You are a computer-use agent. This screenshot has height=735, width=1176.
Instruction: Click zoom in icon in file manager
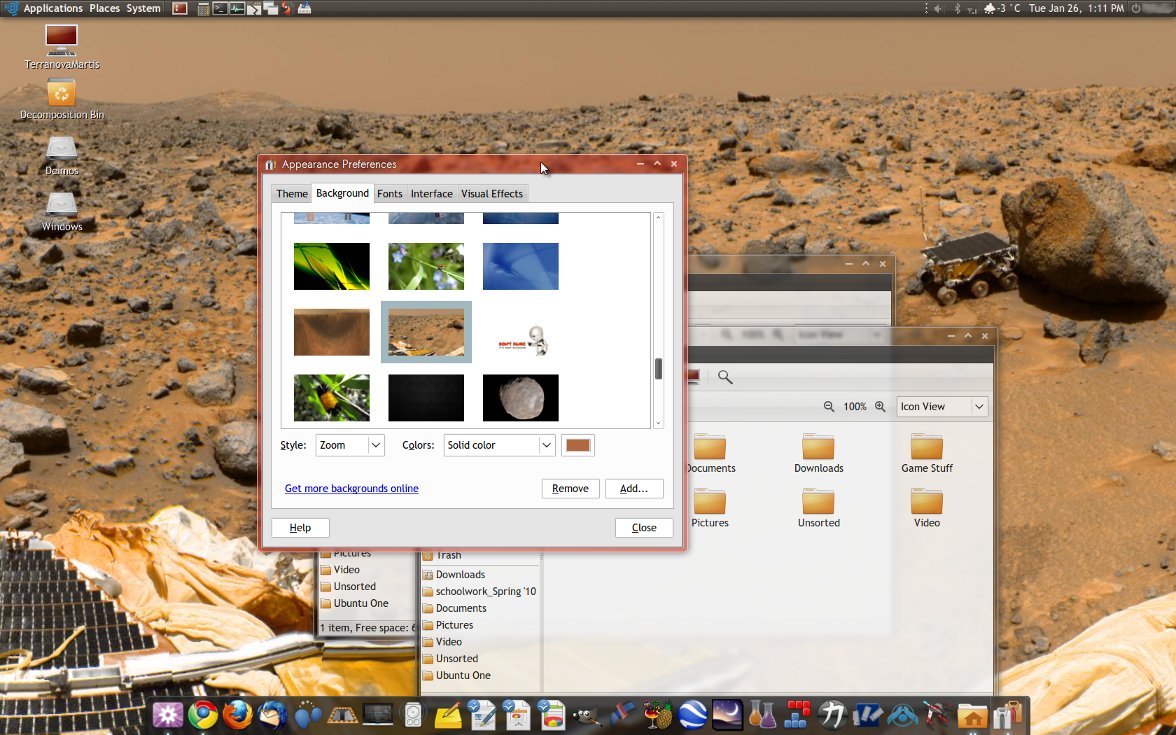point(880,406)
